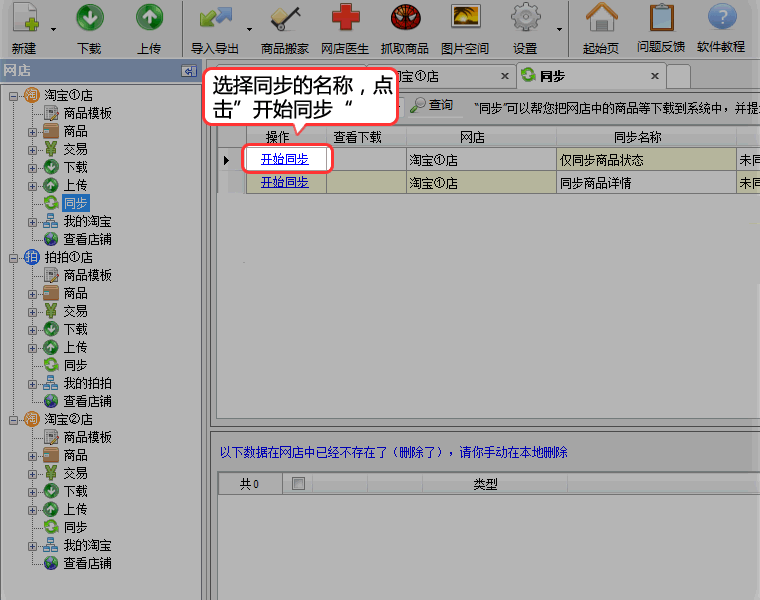This screenshot has height=600, width=760.
Task: Click the 类型 column header
Action: 495,484
